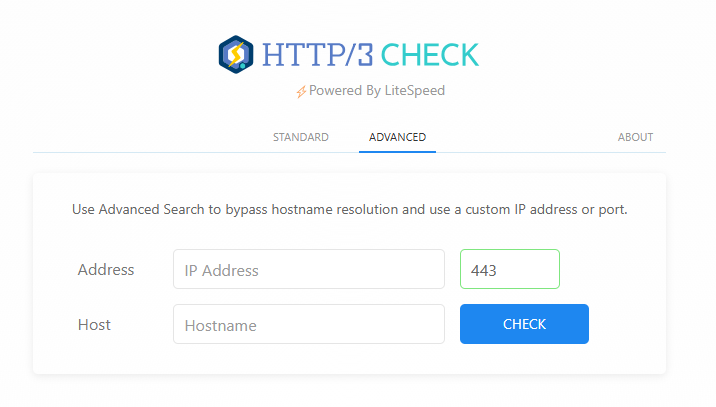
Task: Select the ADVANCED tab
Action: [397, 137]
